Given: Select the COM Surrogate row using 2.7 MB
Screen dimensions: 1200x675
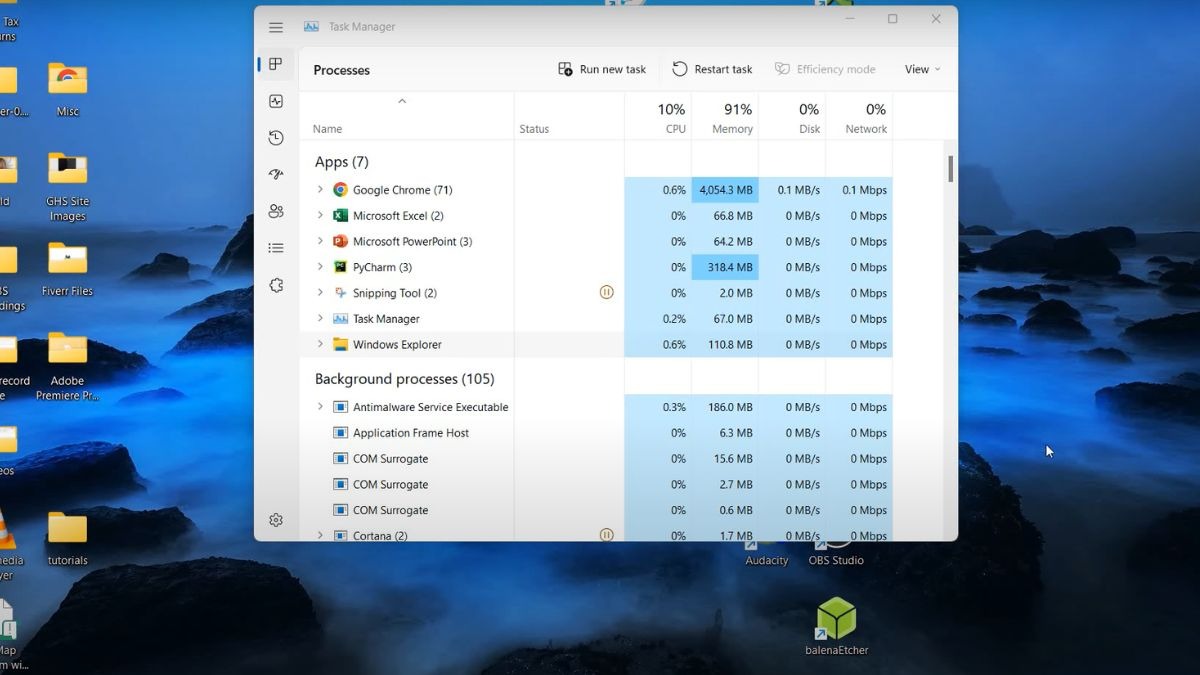Looking at the screenshot, I should [596, 484].
